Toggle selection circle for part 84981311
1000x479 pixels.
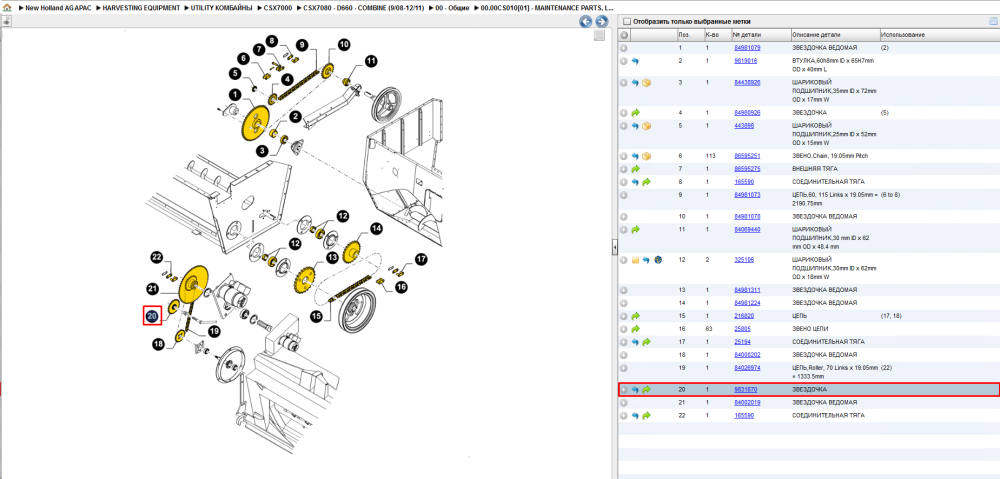[624, 290]
